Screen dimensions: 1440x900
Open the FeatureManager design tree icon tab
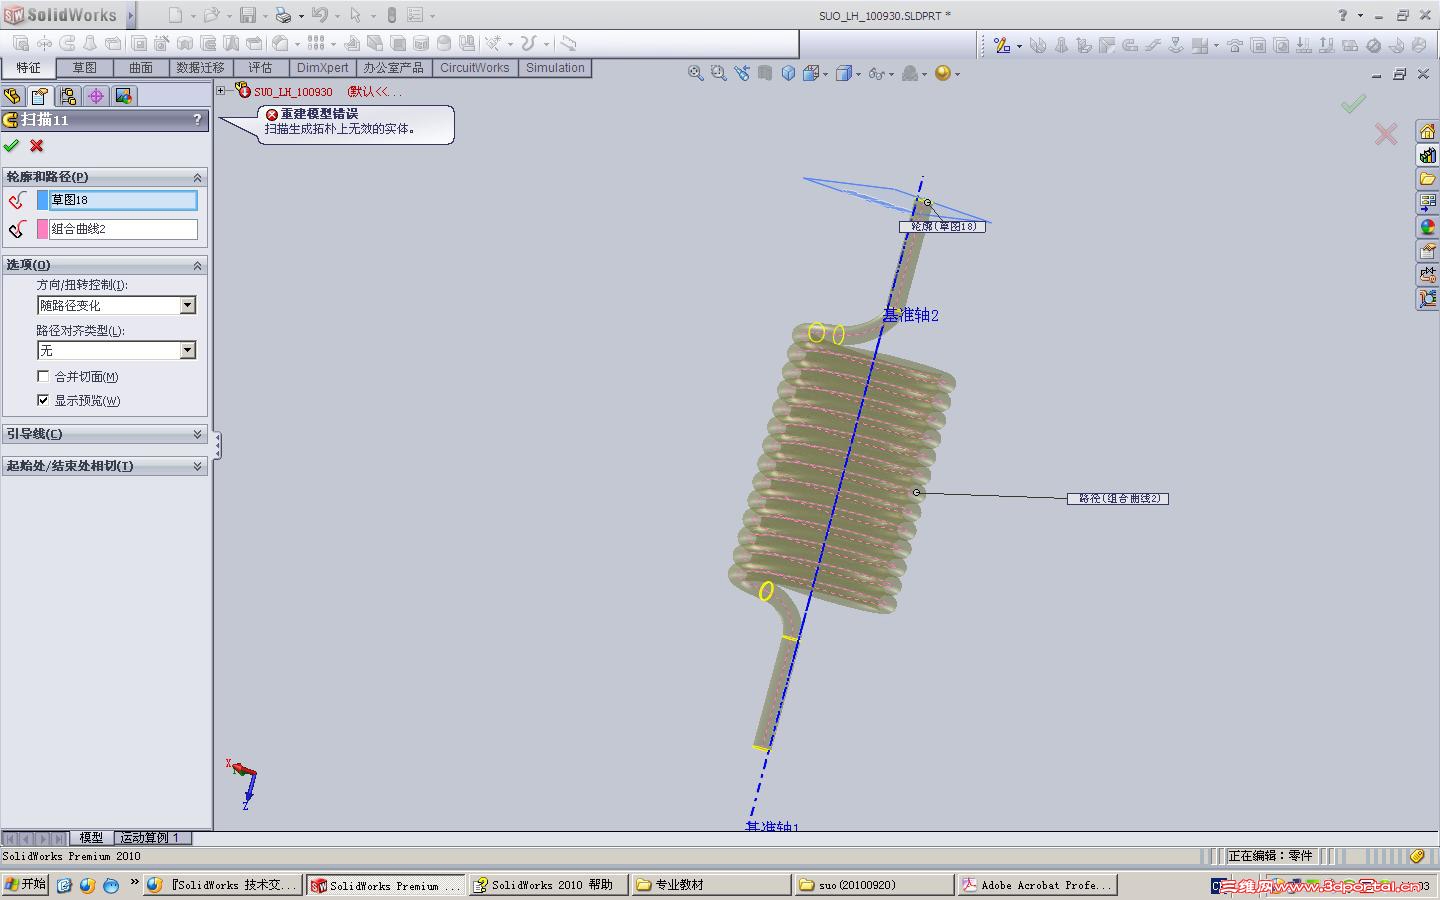(12, 96)
